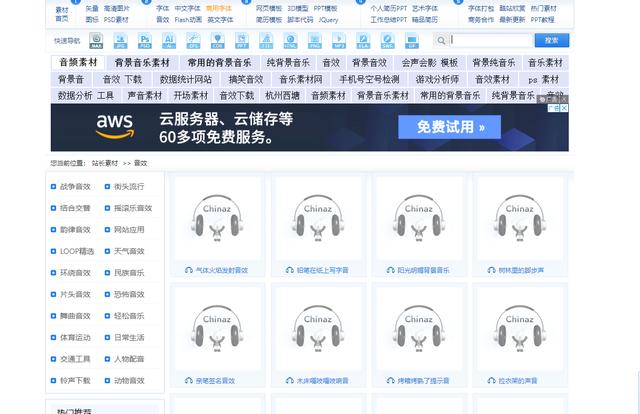
Task: Open 交通工具 sidebar category
Action: [x=75, y=359]
